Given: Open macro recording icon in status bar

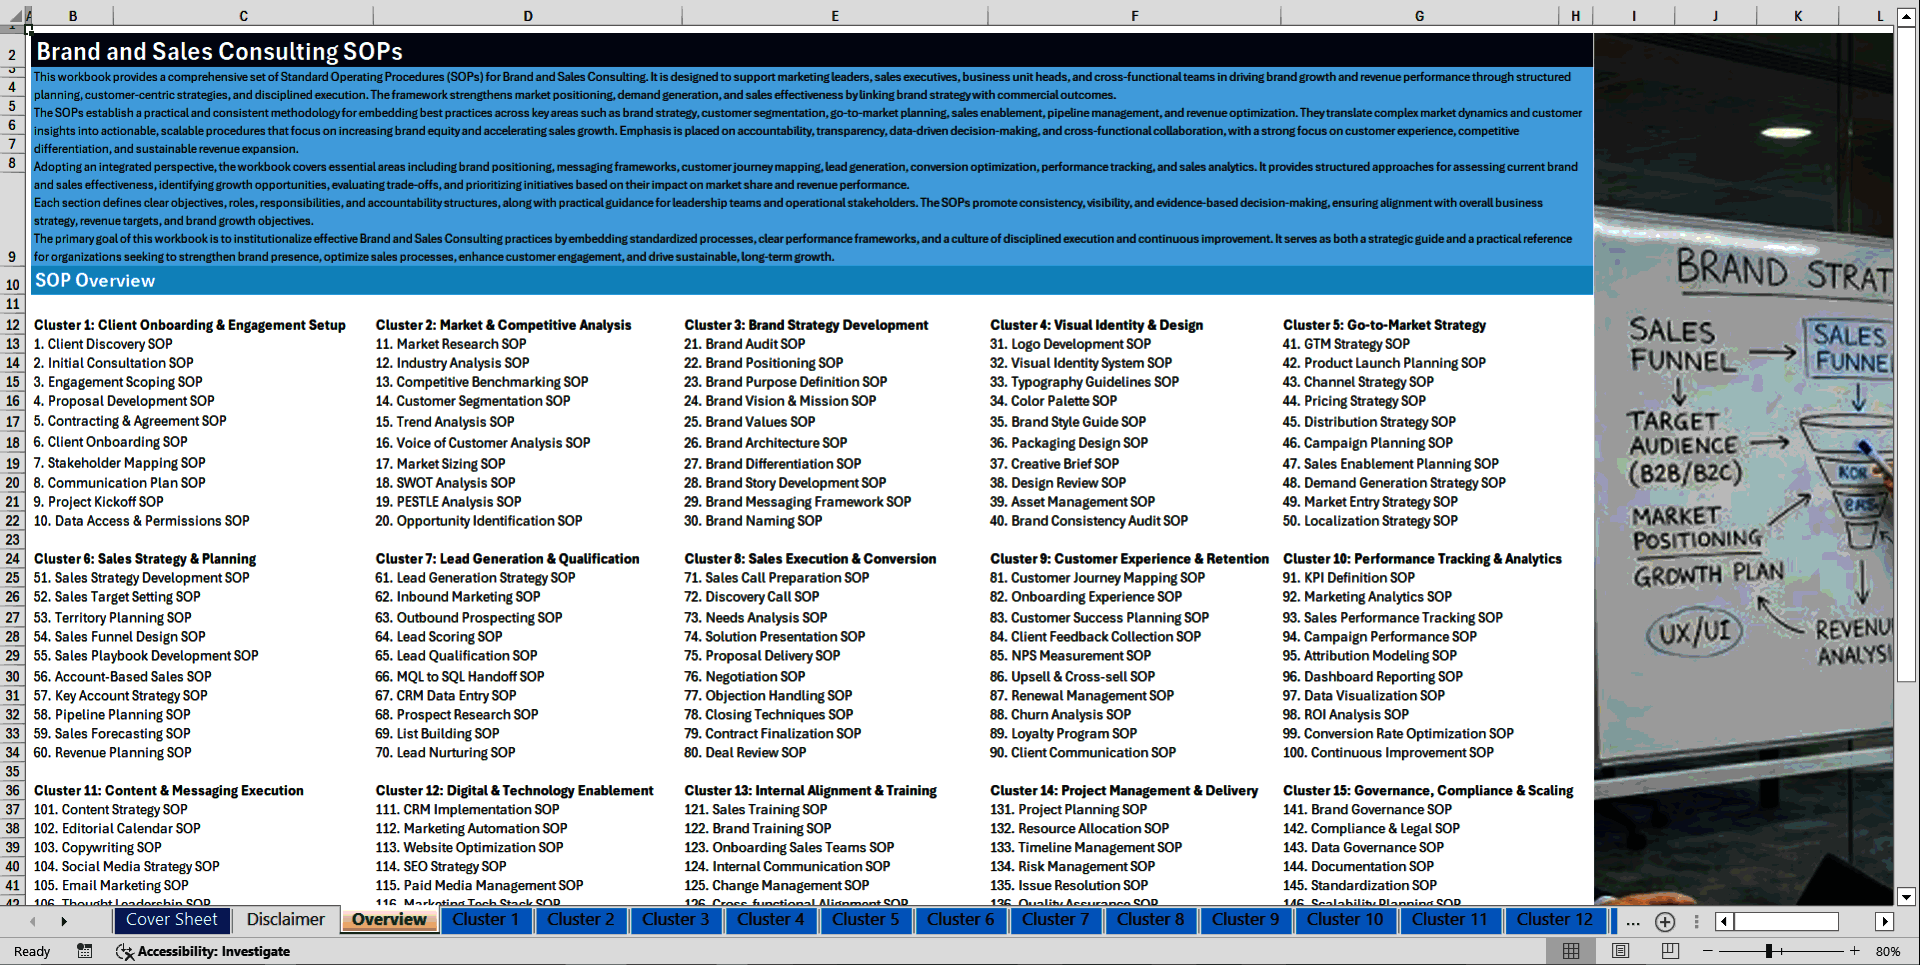Looking at the screenshot, I should click(85, 951).
